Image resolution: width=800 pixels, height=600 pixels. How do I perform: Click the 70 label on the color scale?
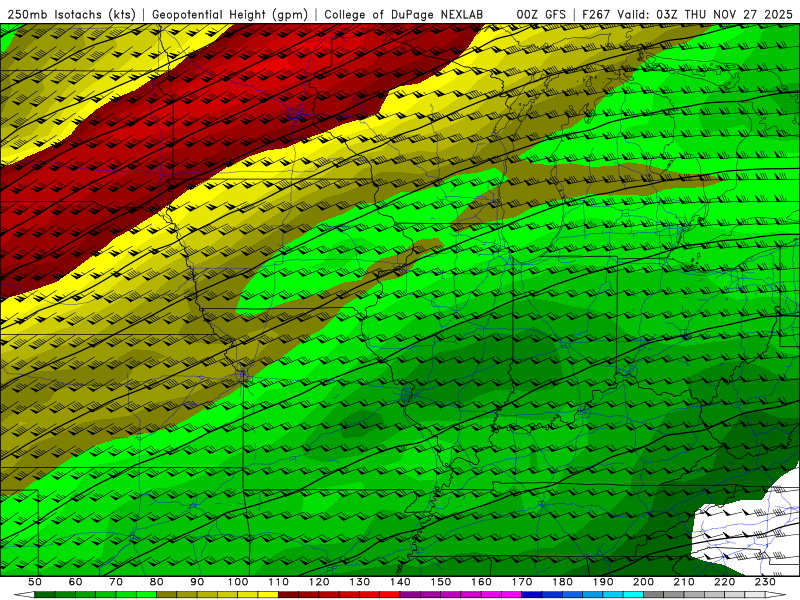click(116, 582)
